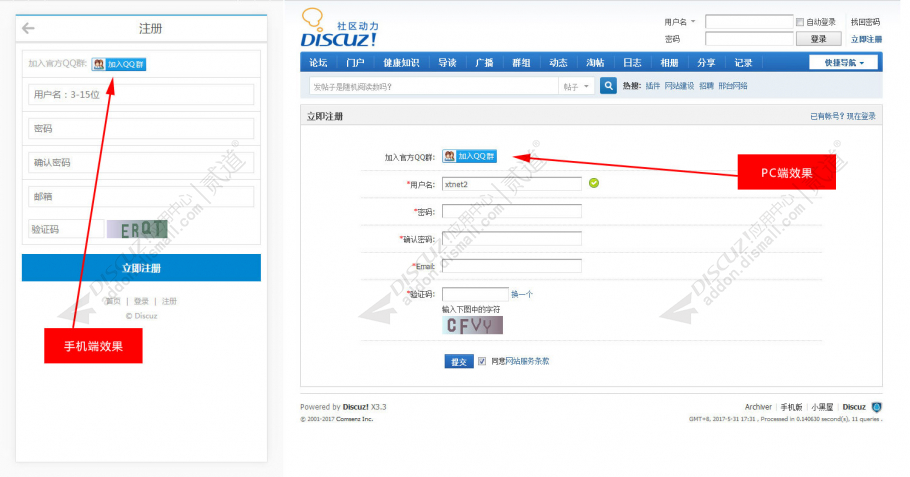The width and height of the screenshot is (910, 477).
Task: Click hot word 邢台网络
Action: [x=732, y=86]
